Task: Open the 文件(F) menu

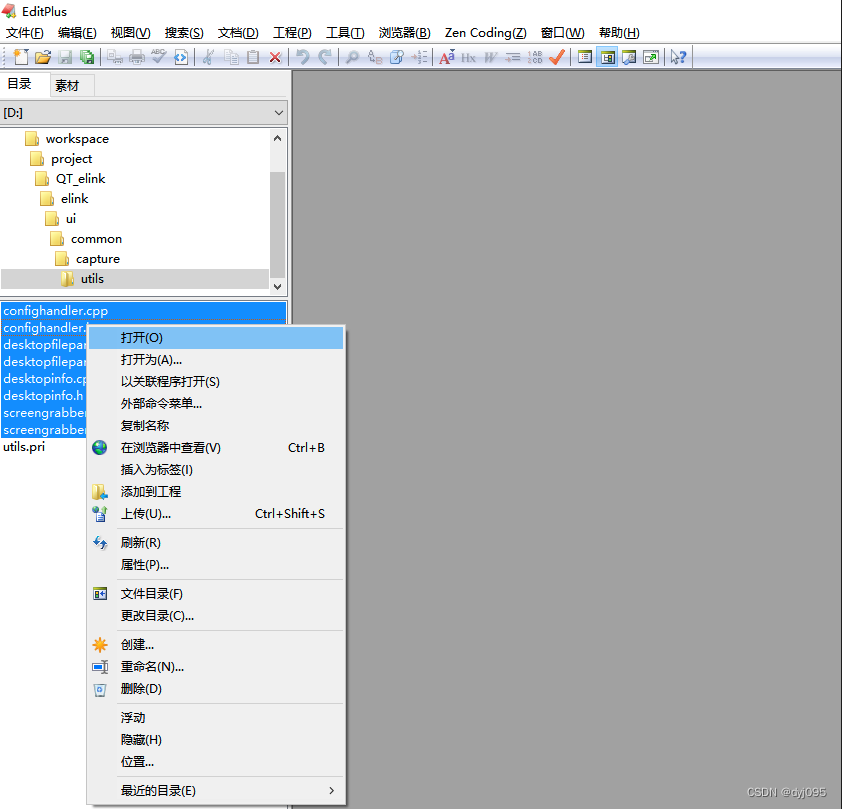Action: (25, 33)
